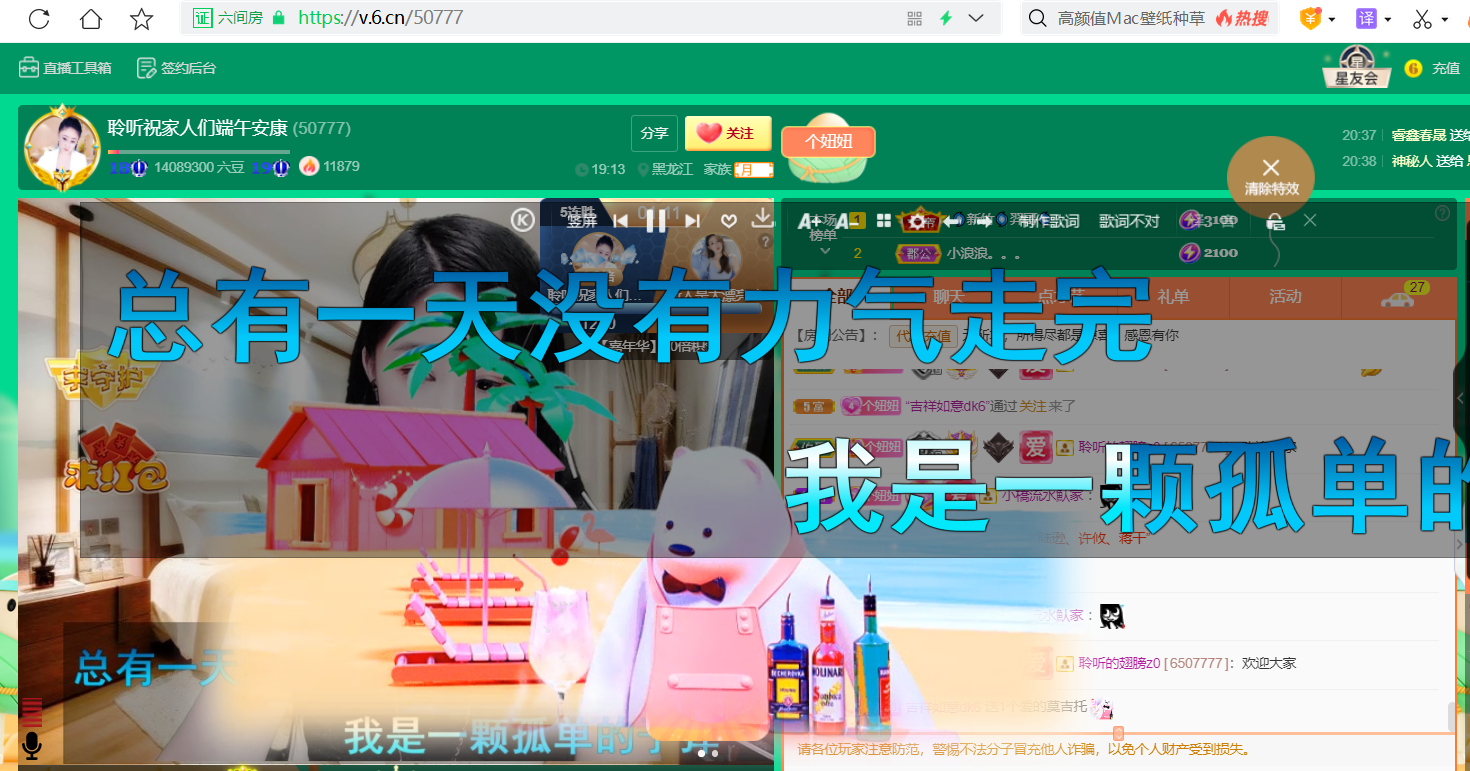Expand the ranking list down chevron
1470x771 pixels.
click(x=825, y=251)
